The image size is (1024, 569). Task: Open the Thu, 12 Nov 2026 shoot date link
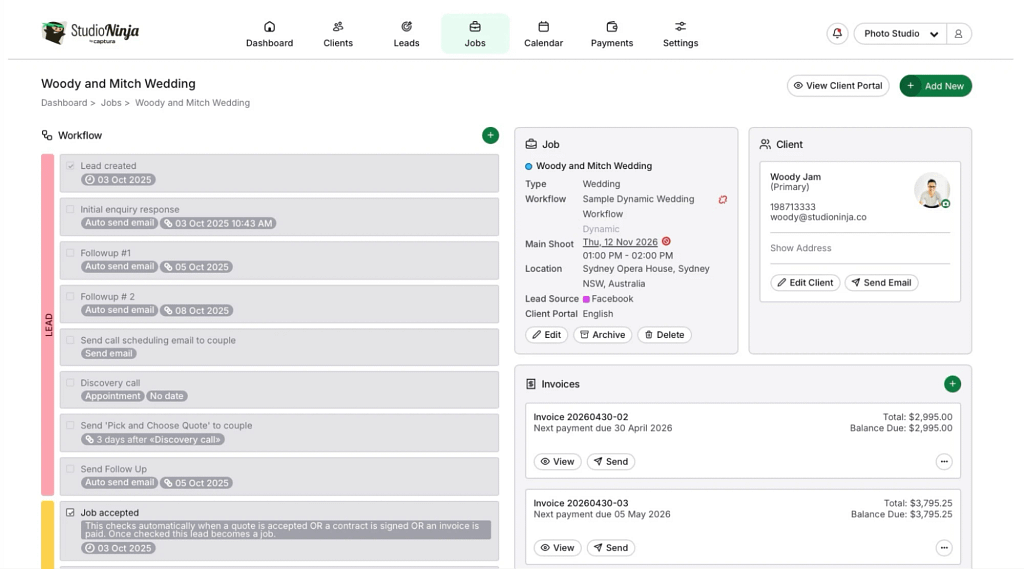point(620,242)
